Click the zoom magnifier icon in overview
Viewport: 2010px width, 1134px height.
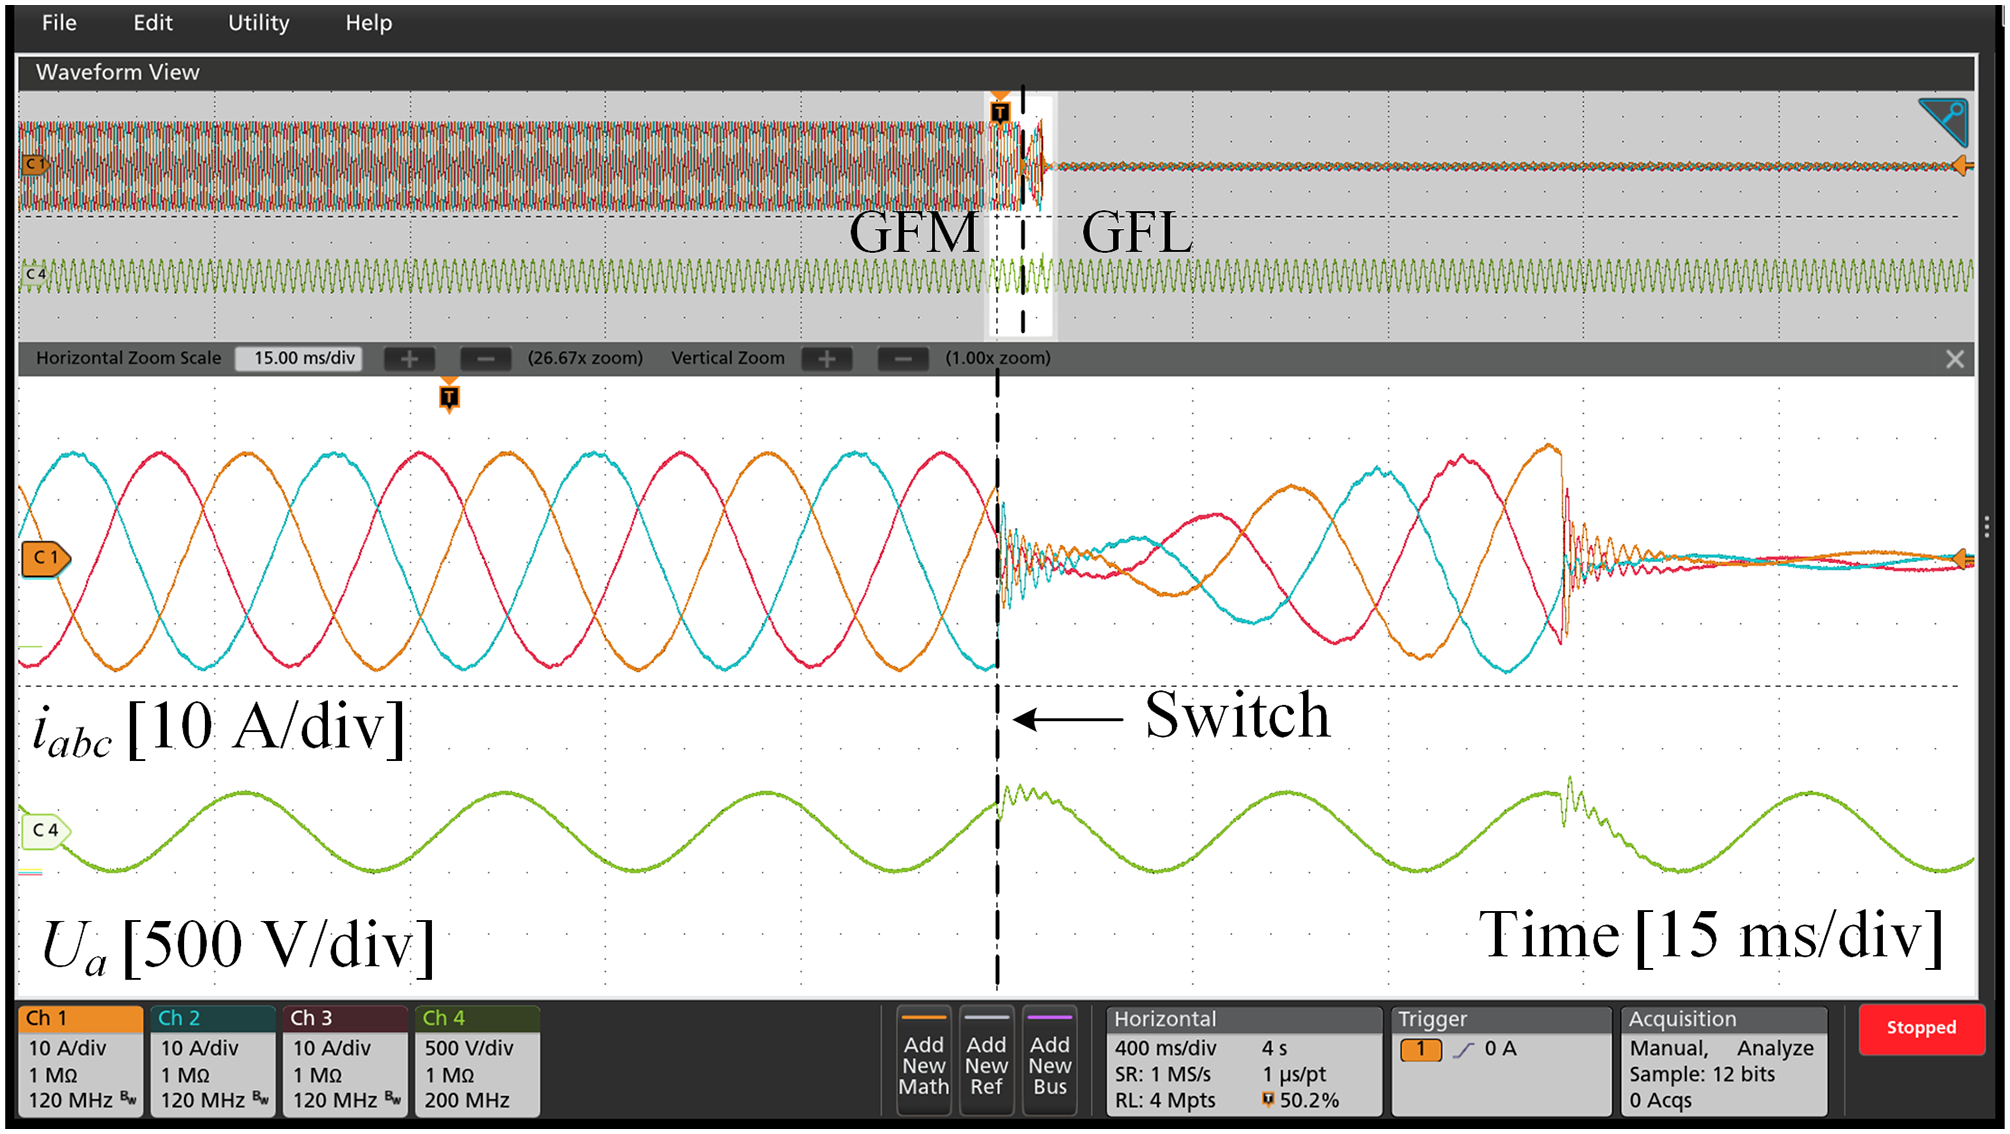pyautogui.click(x=1943, y=122)
